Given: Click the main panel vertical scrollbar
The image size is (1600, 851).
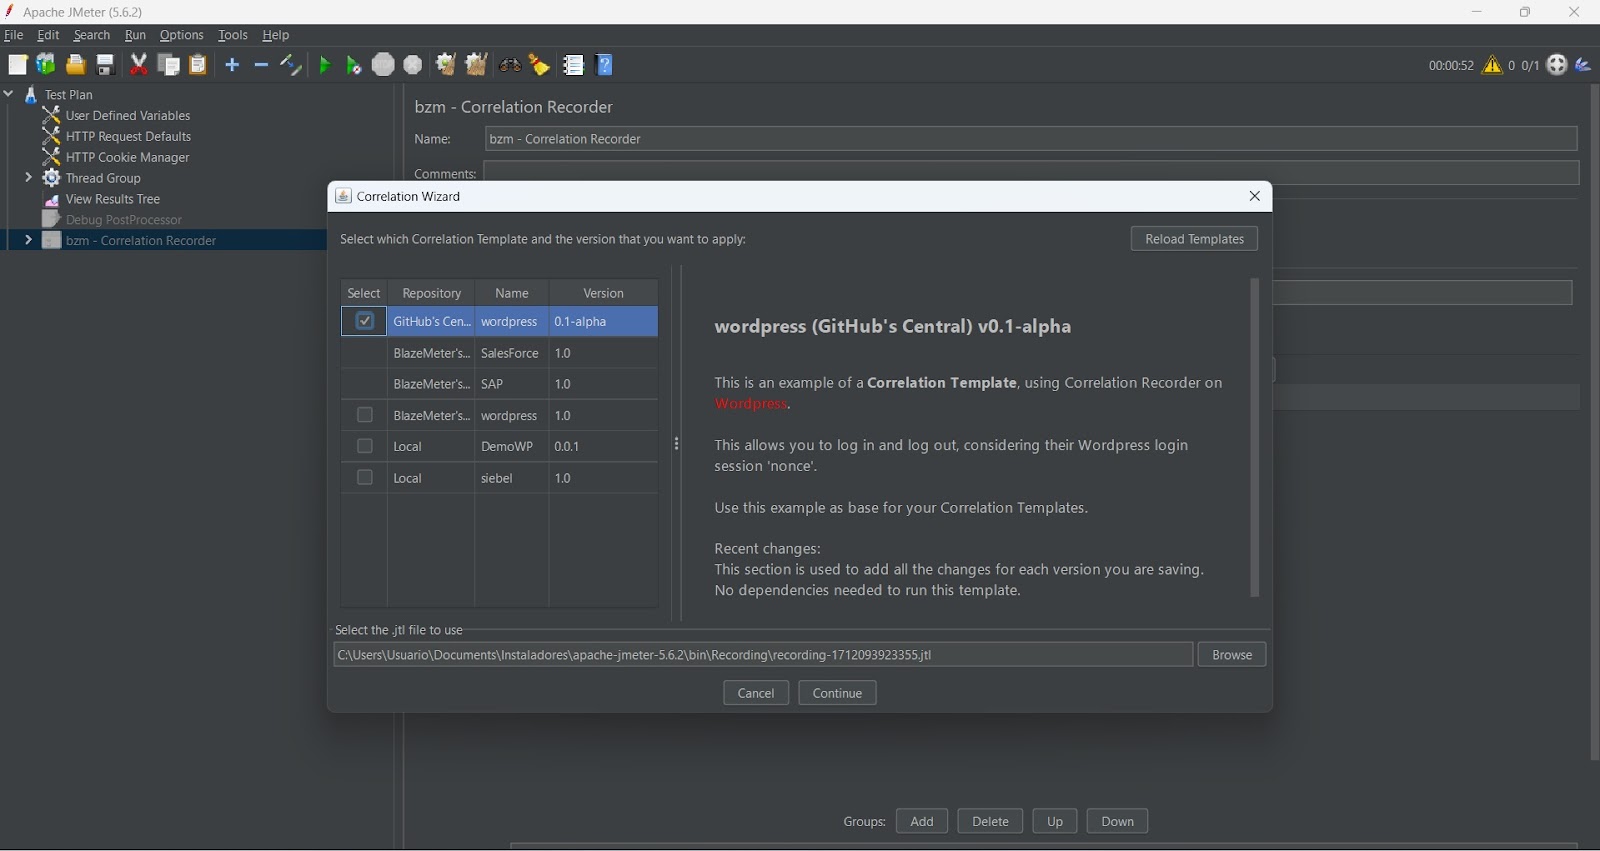Looking at the screenshot, I should pyautogui.click(x=1594, y=423).
